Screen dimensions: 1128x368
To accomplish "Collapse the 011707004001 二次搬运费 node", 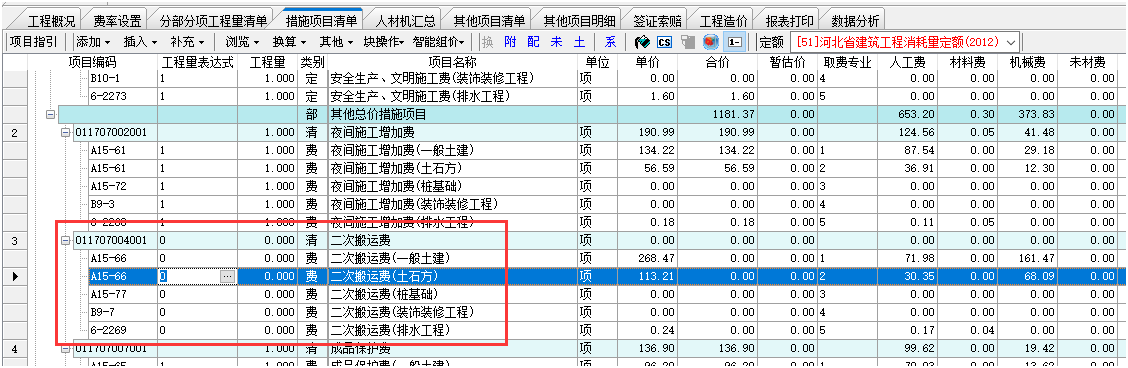I will (x=65, y=240).
